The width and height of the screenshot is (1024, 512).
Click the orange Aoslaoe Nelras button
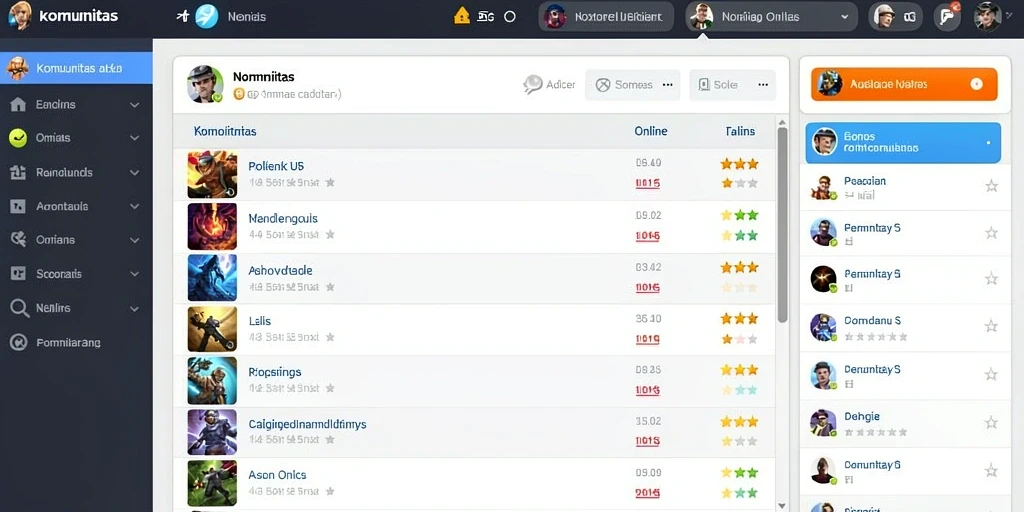[x=904, y=84]
